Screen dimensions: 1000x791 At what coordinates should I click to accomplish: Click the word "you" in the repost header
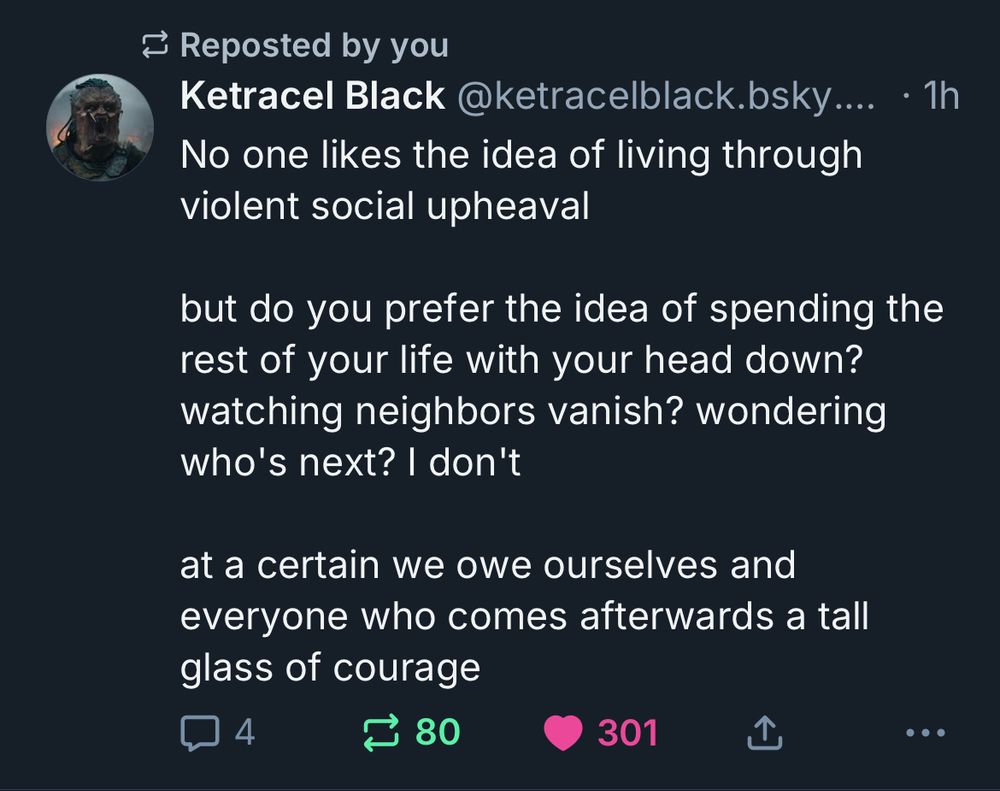click(x=419, y=45)
